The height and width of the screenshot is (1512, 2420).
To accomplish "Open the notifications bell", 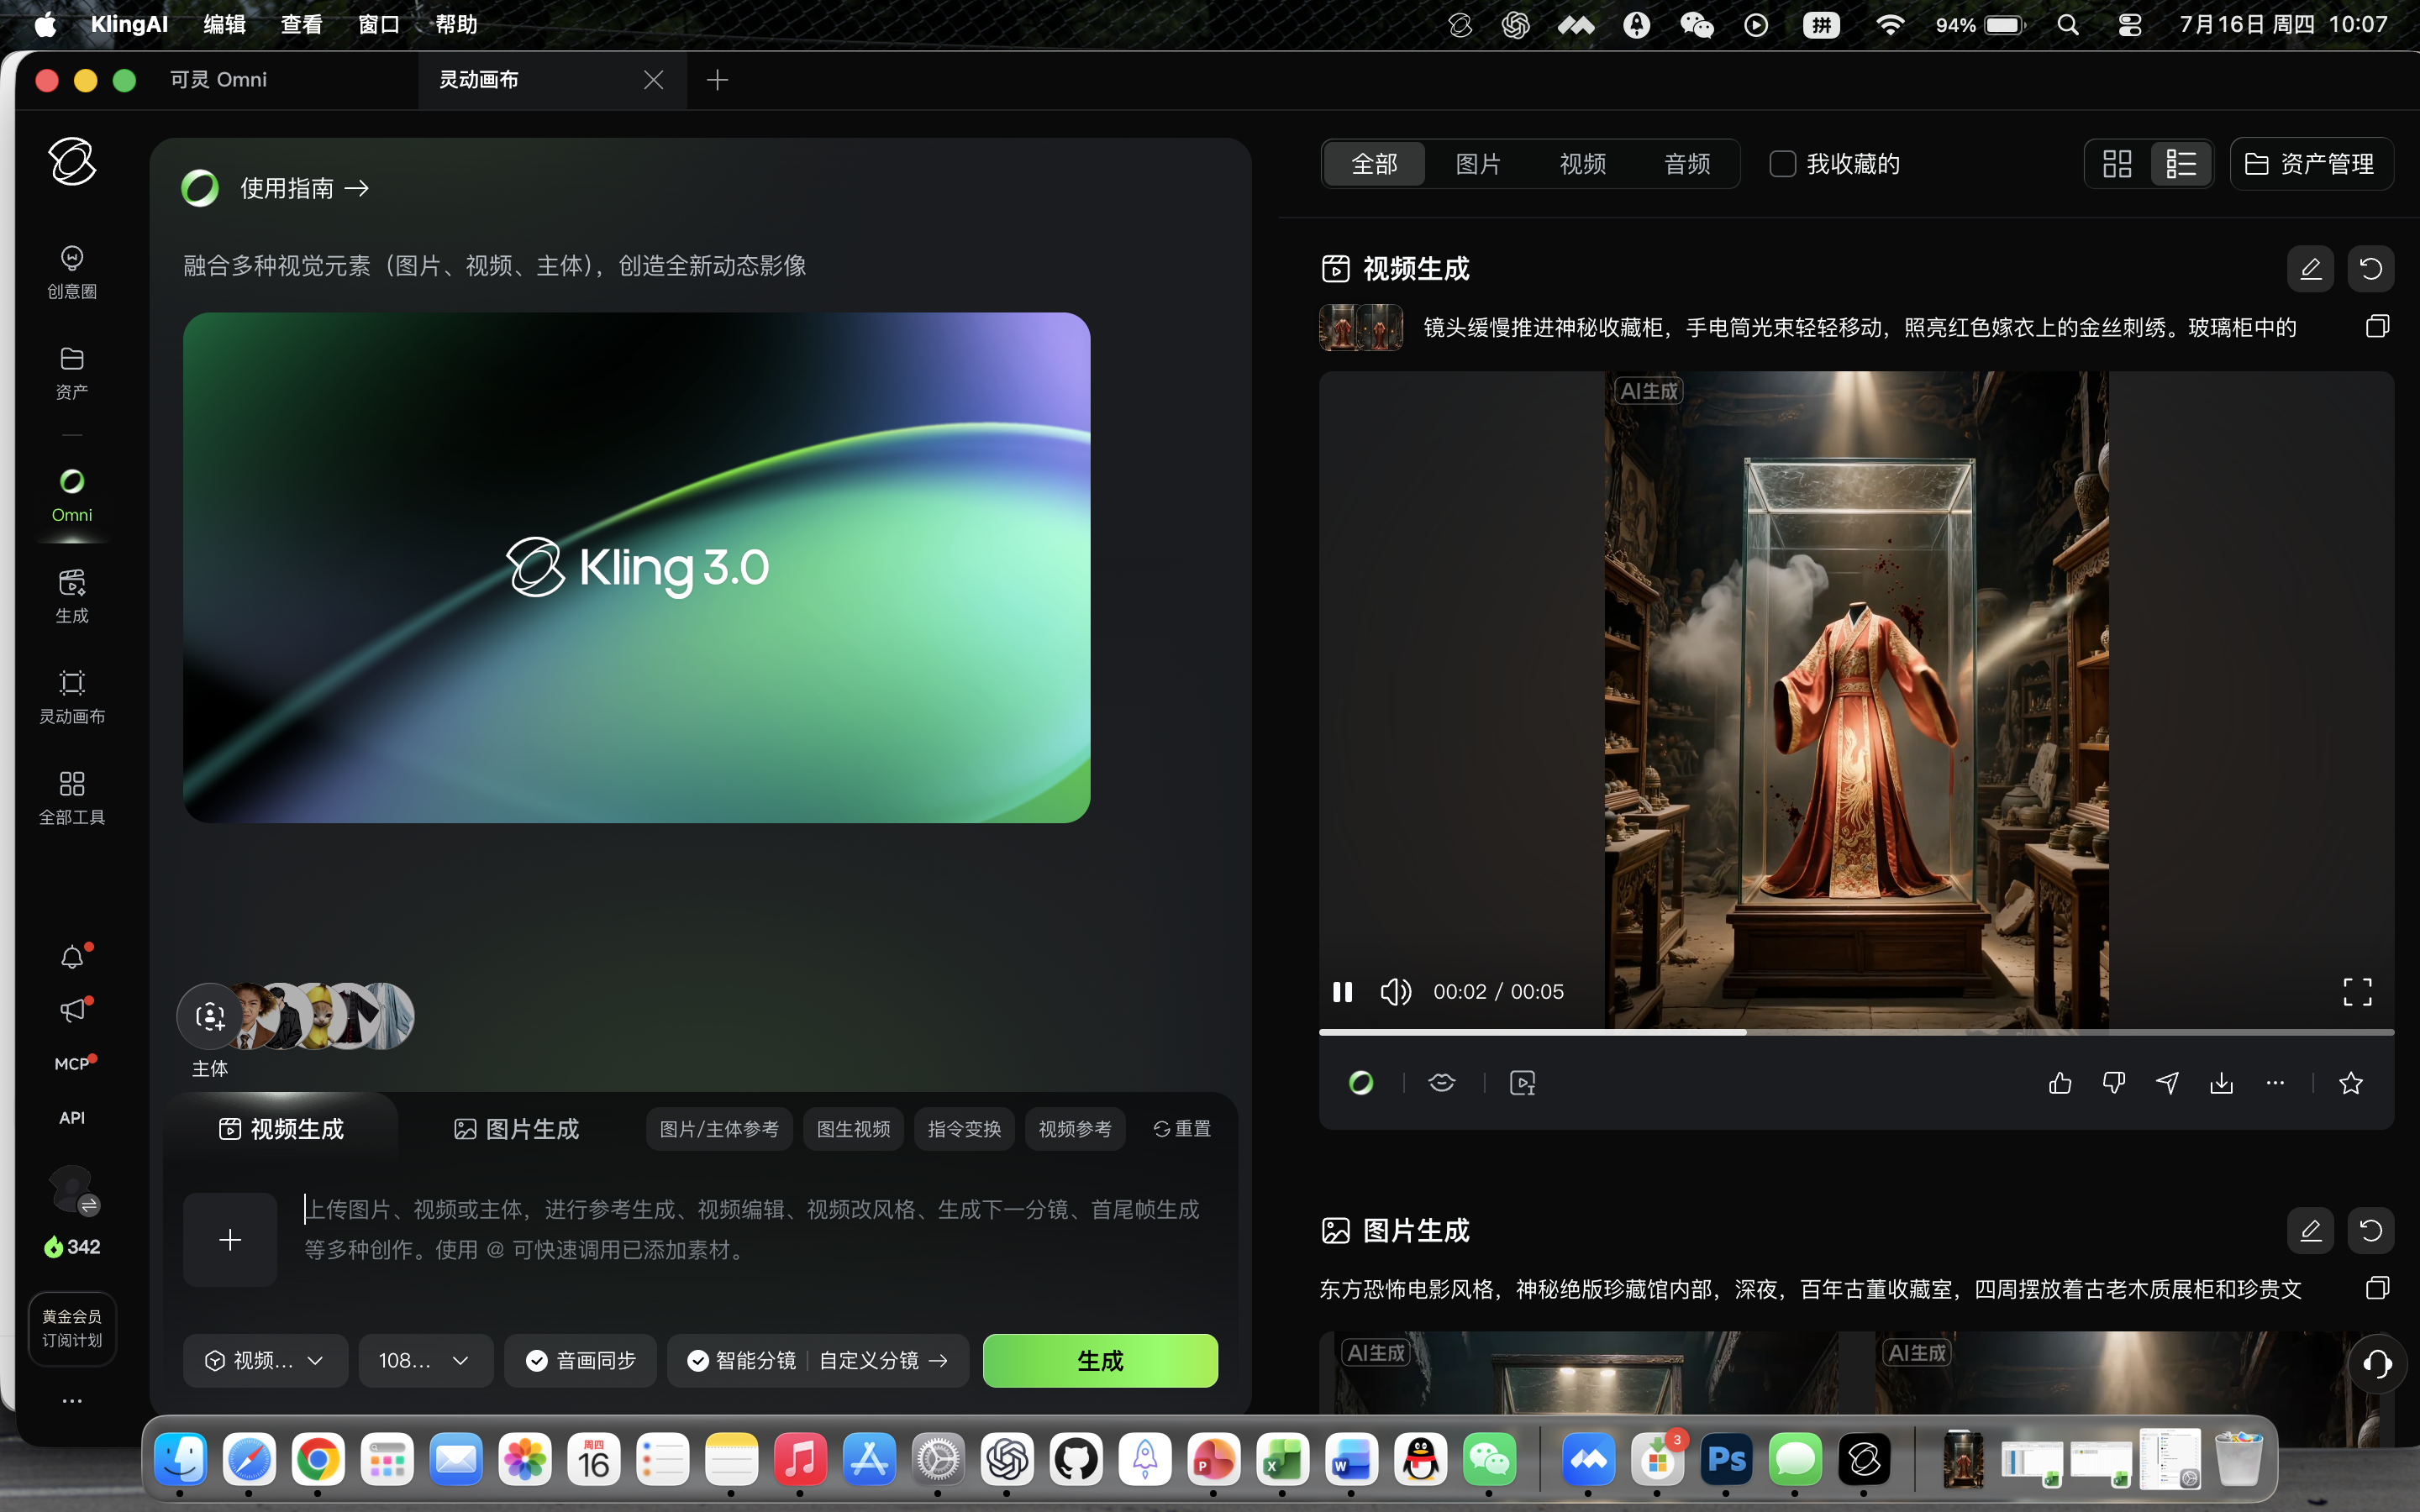I will (72, 957).
